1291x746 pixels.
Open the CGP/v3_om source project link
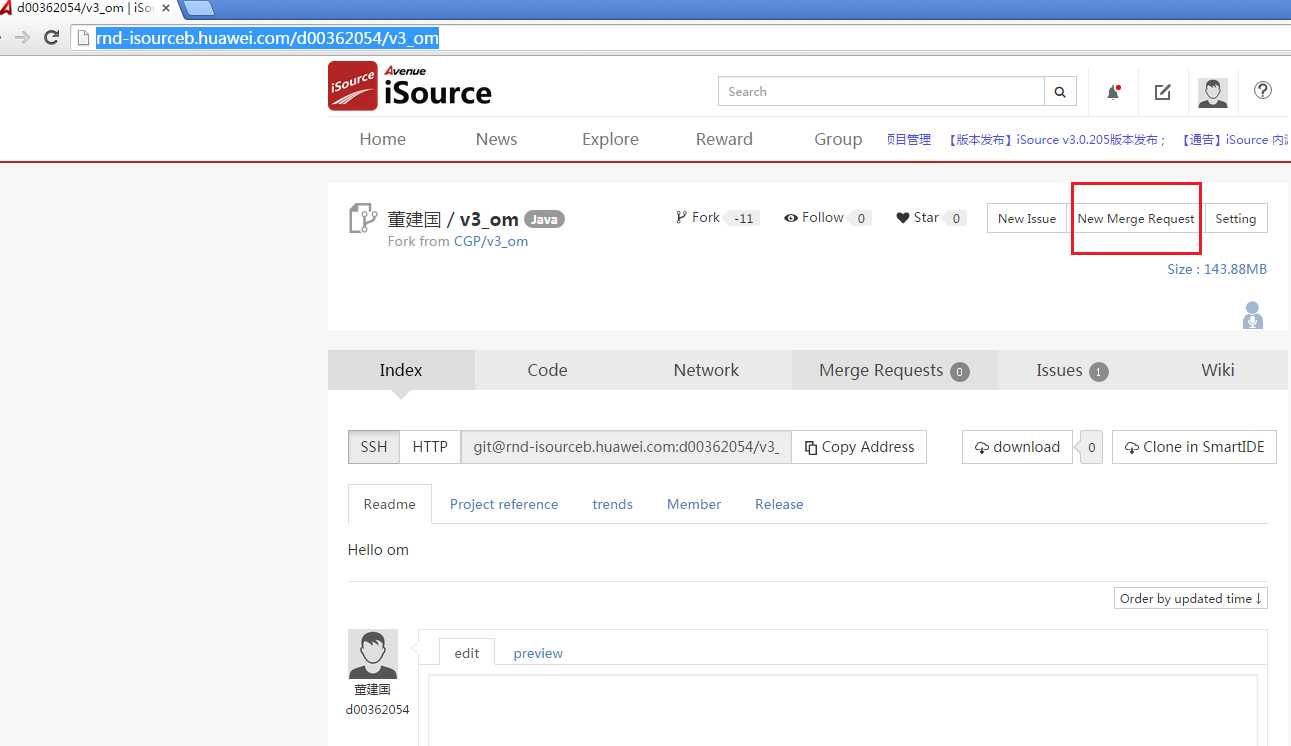(490, 241)
